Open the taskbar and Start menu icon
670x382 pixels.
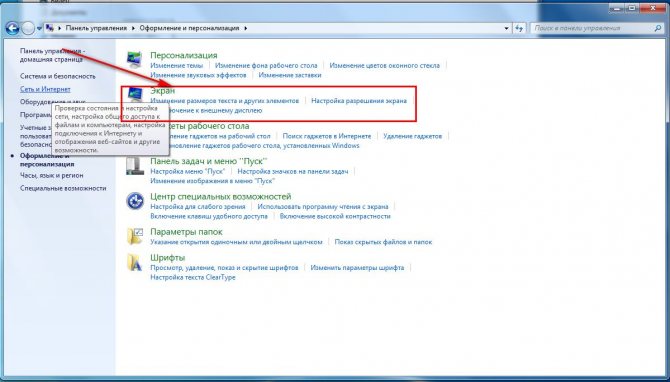135,165
